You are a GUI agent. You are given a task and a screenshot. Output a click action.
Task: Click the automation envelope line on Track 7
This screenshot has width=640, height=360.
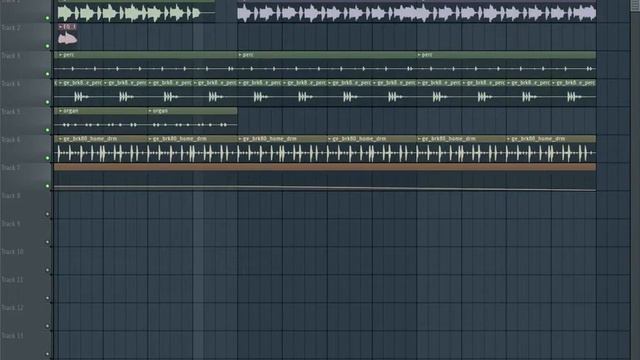point(325,188)
